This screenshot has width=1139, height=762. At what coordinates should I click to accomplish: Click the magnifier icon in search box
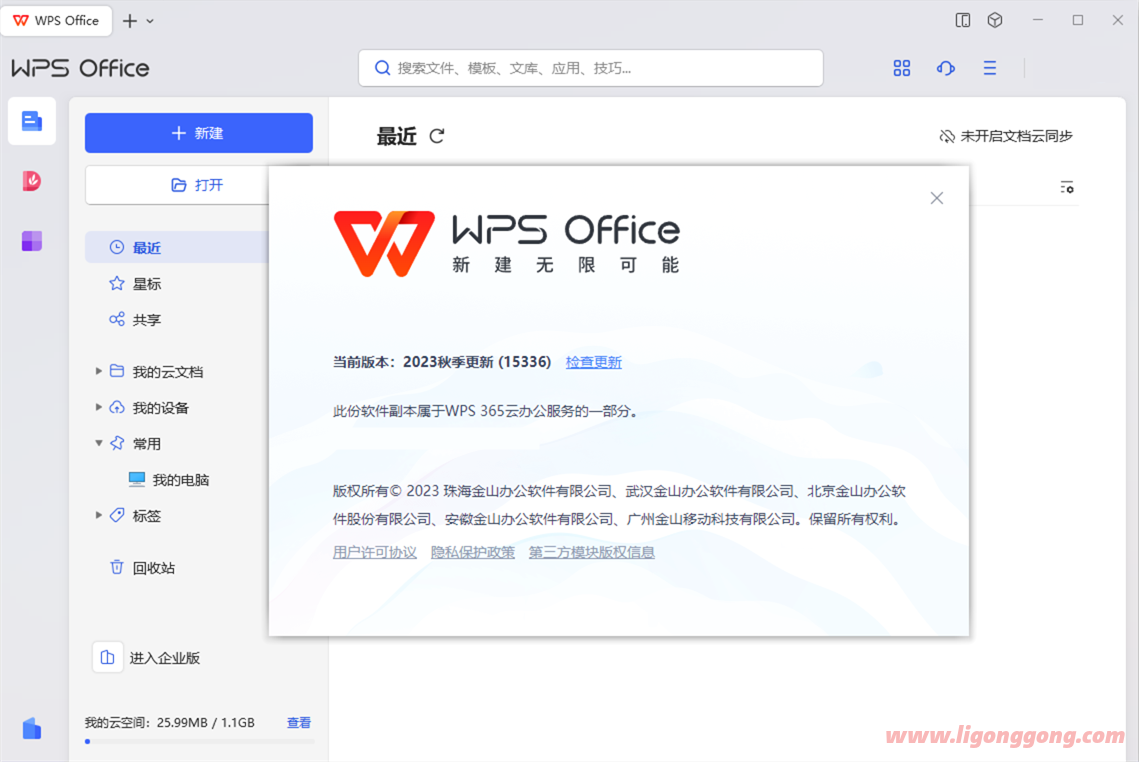[382, 68]
